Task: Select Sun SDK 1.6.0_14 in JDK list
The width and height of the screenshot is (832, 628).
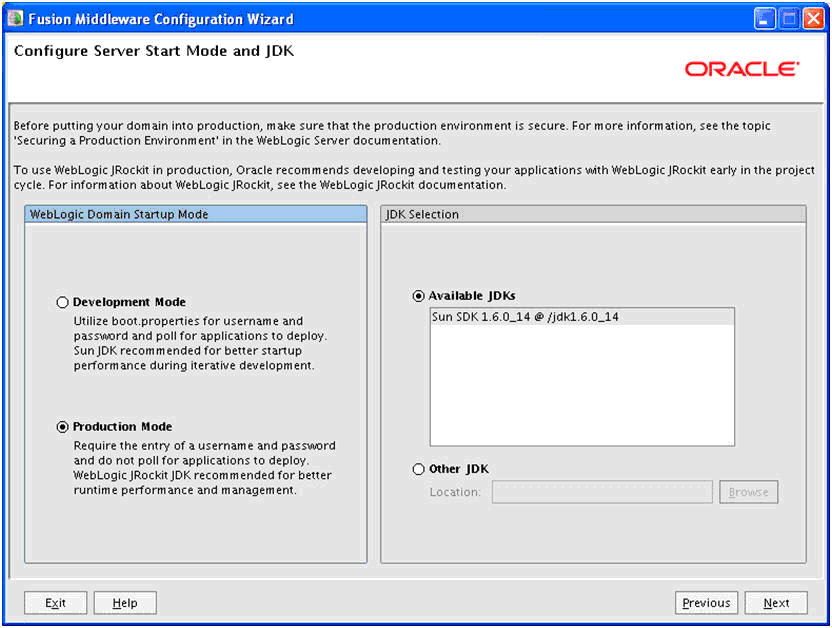Action: [582, 317]
